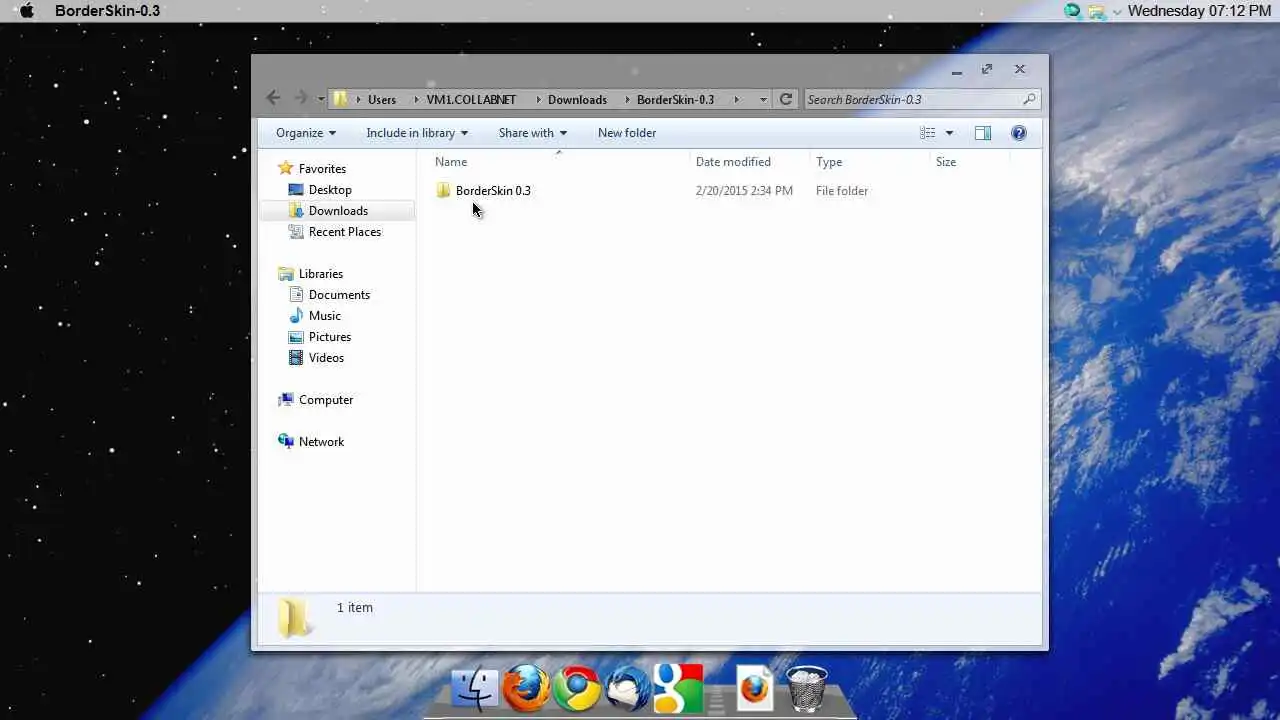
Task: Expand the arrow before Users breadcrumb
Action: 357,99
